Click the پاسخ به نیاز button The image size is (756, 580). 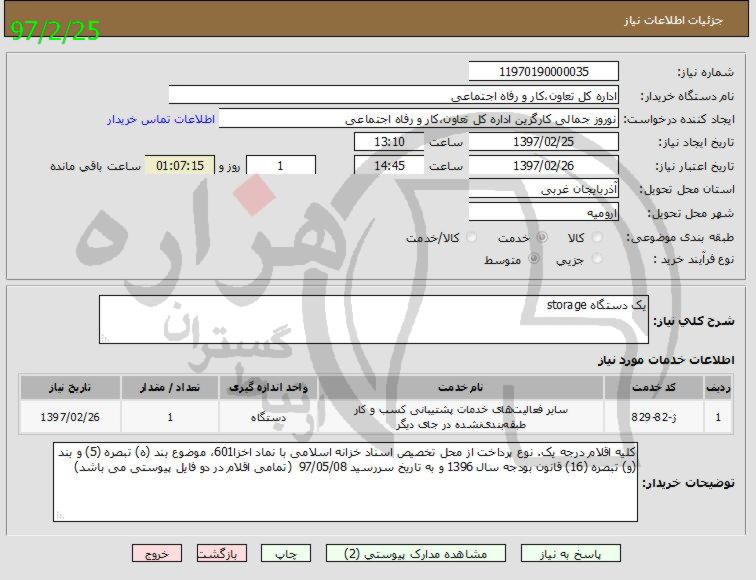coord(570,553)
